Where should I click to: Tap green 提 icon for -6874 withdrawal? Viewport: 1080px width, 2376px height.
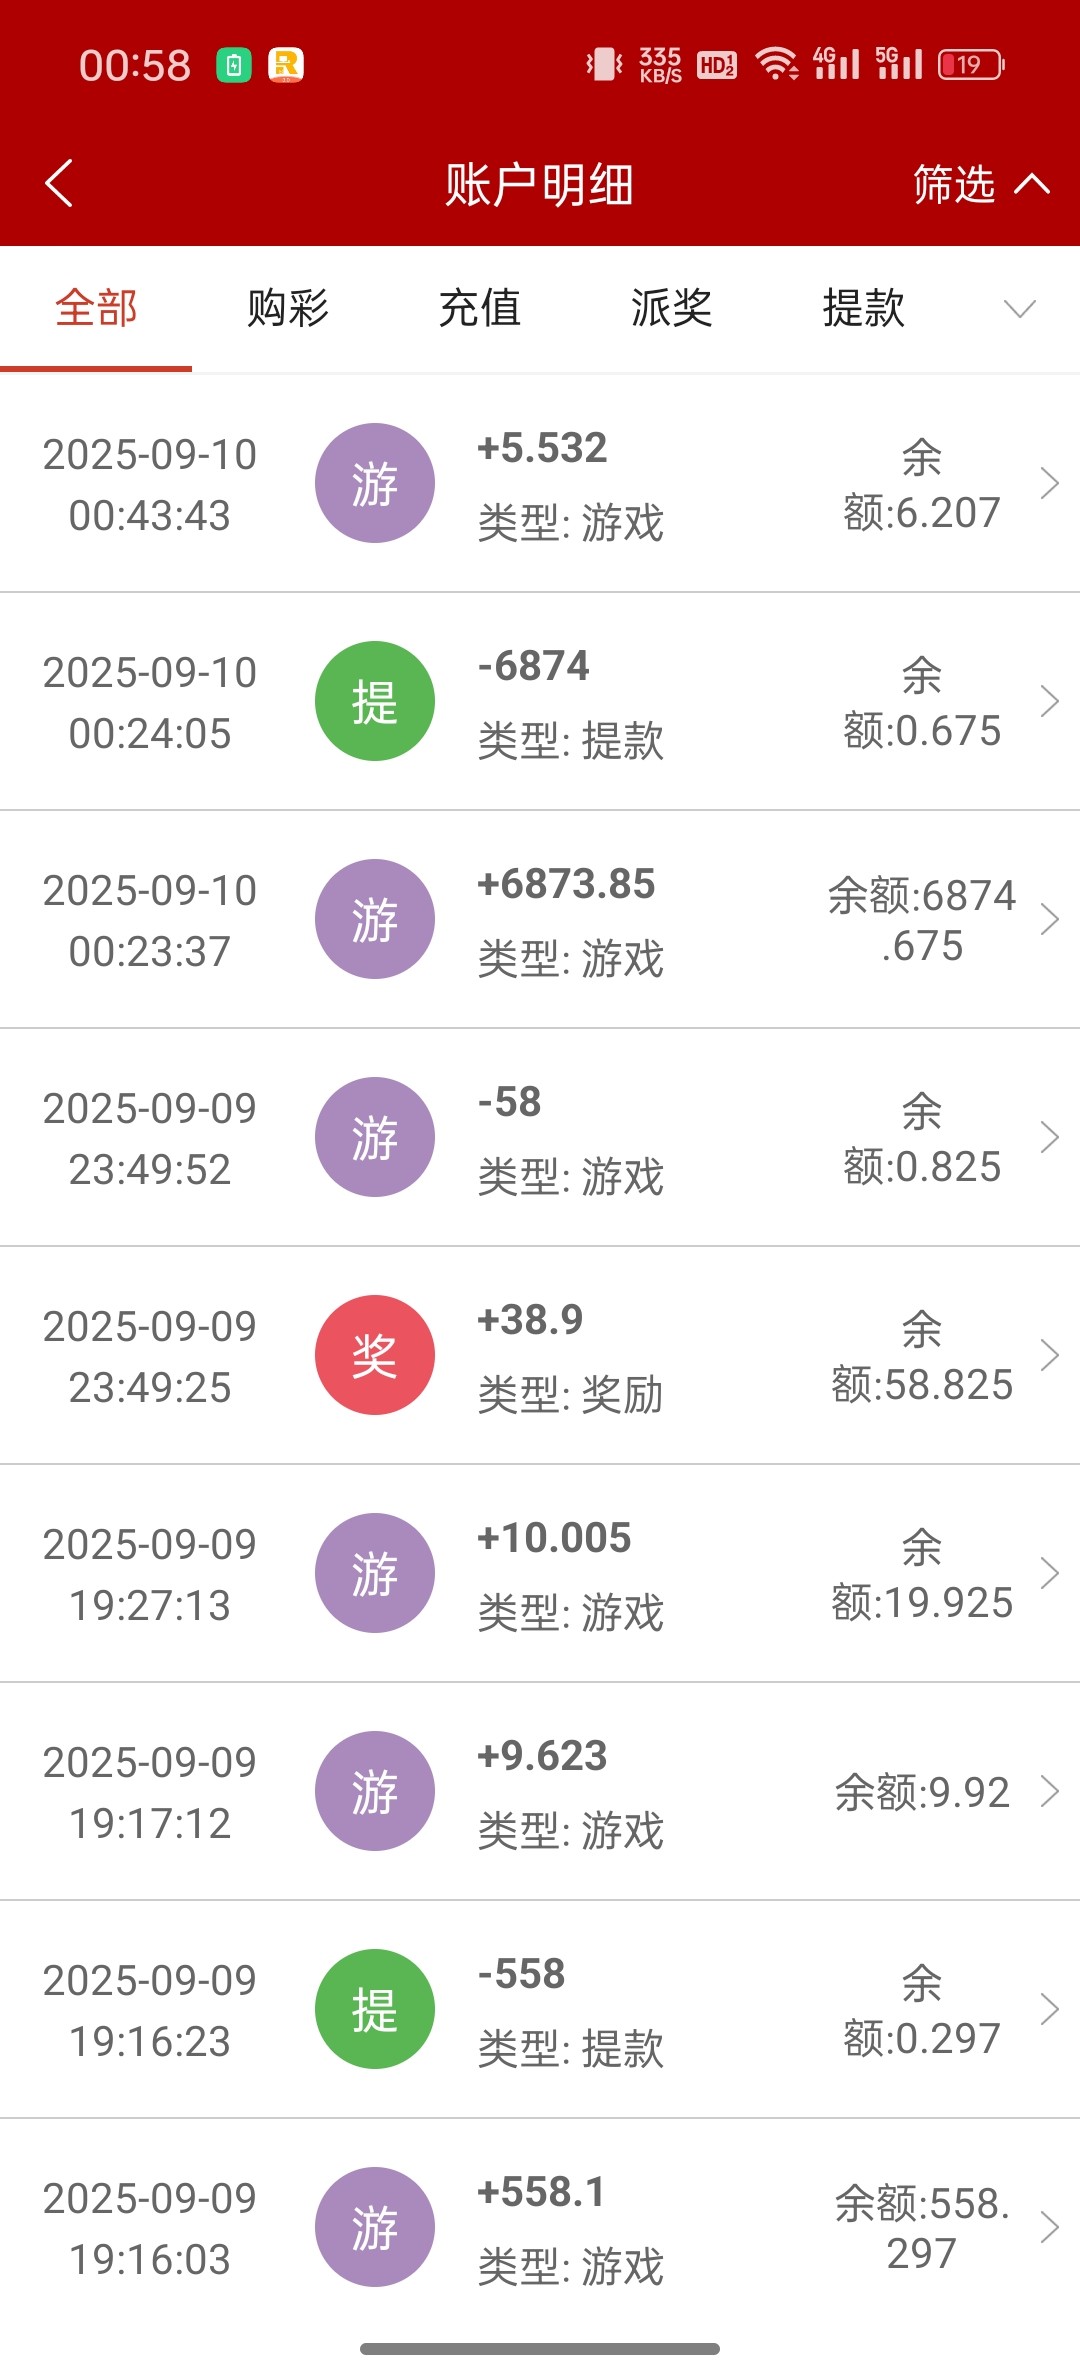pos(375,701)
